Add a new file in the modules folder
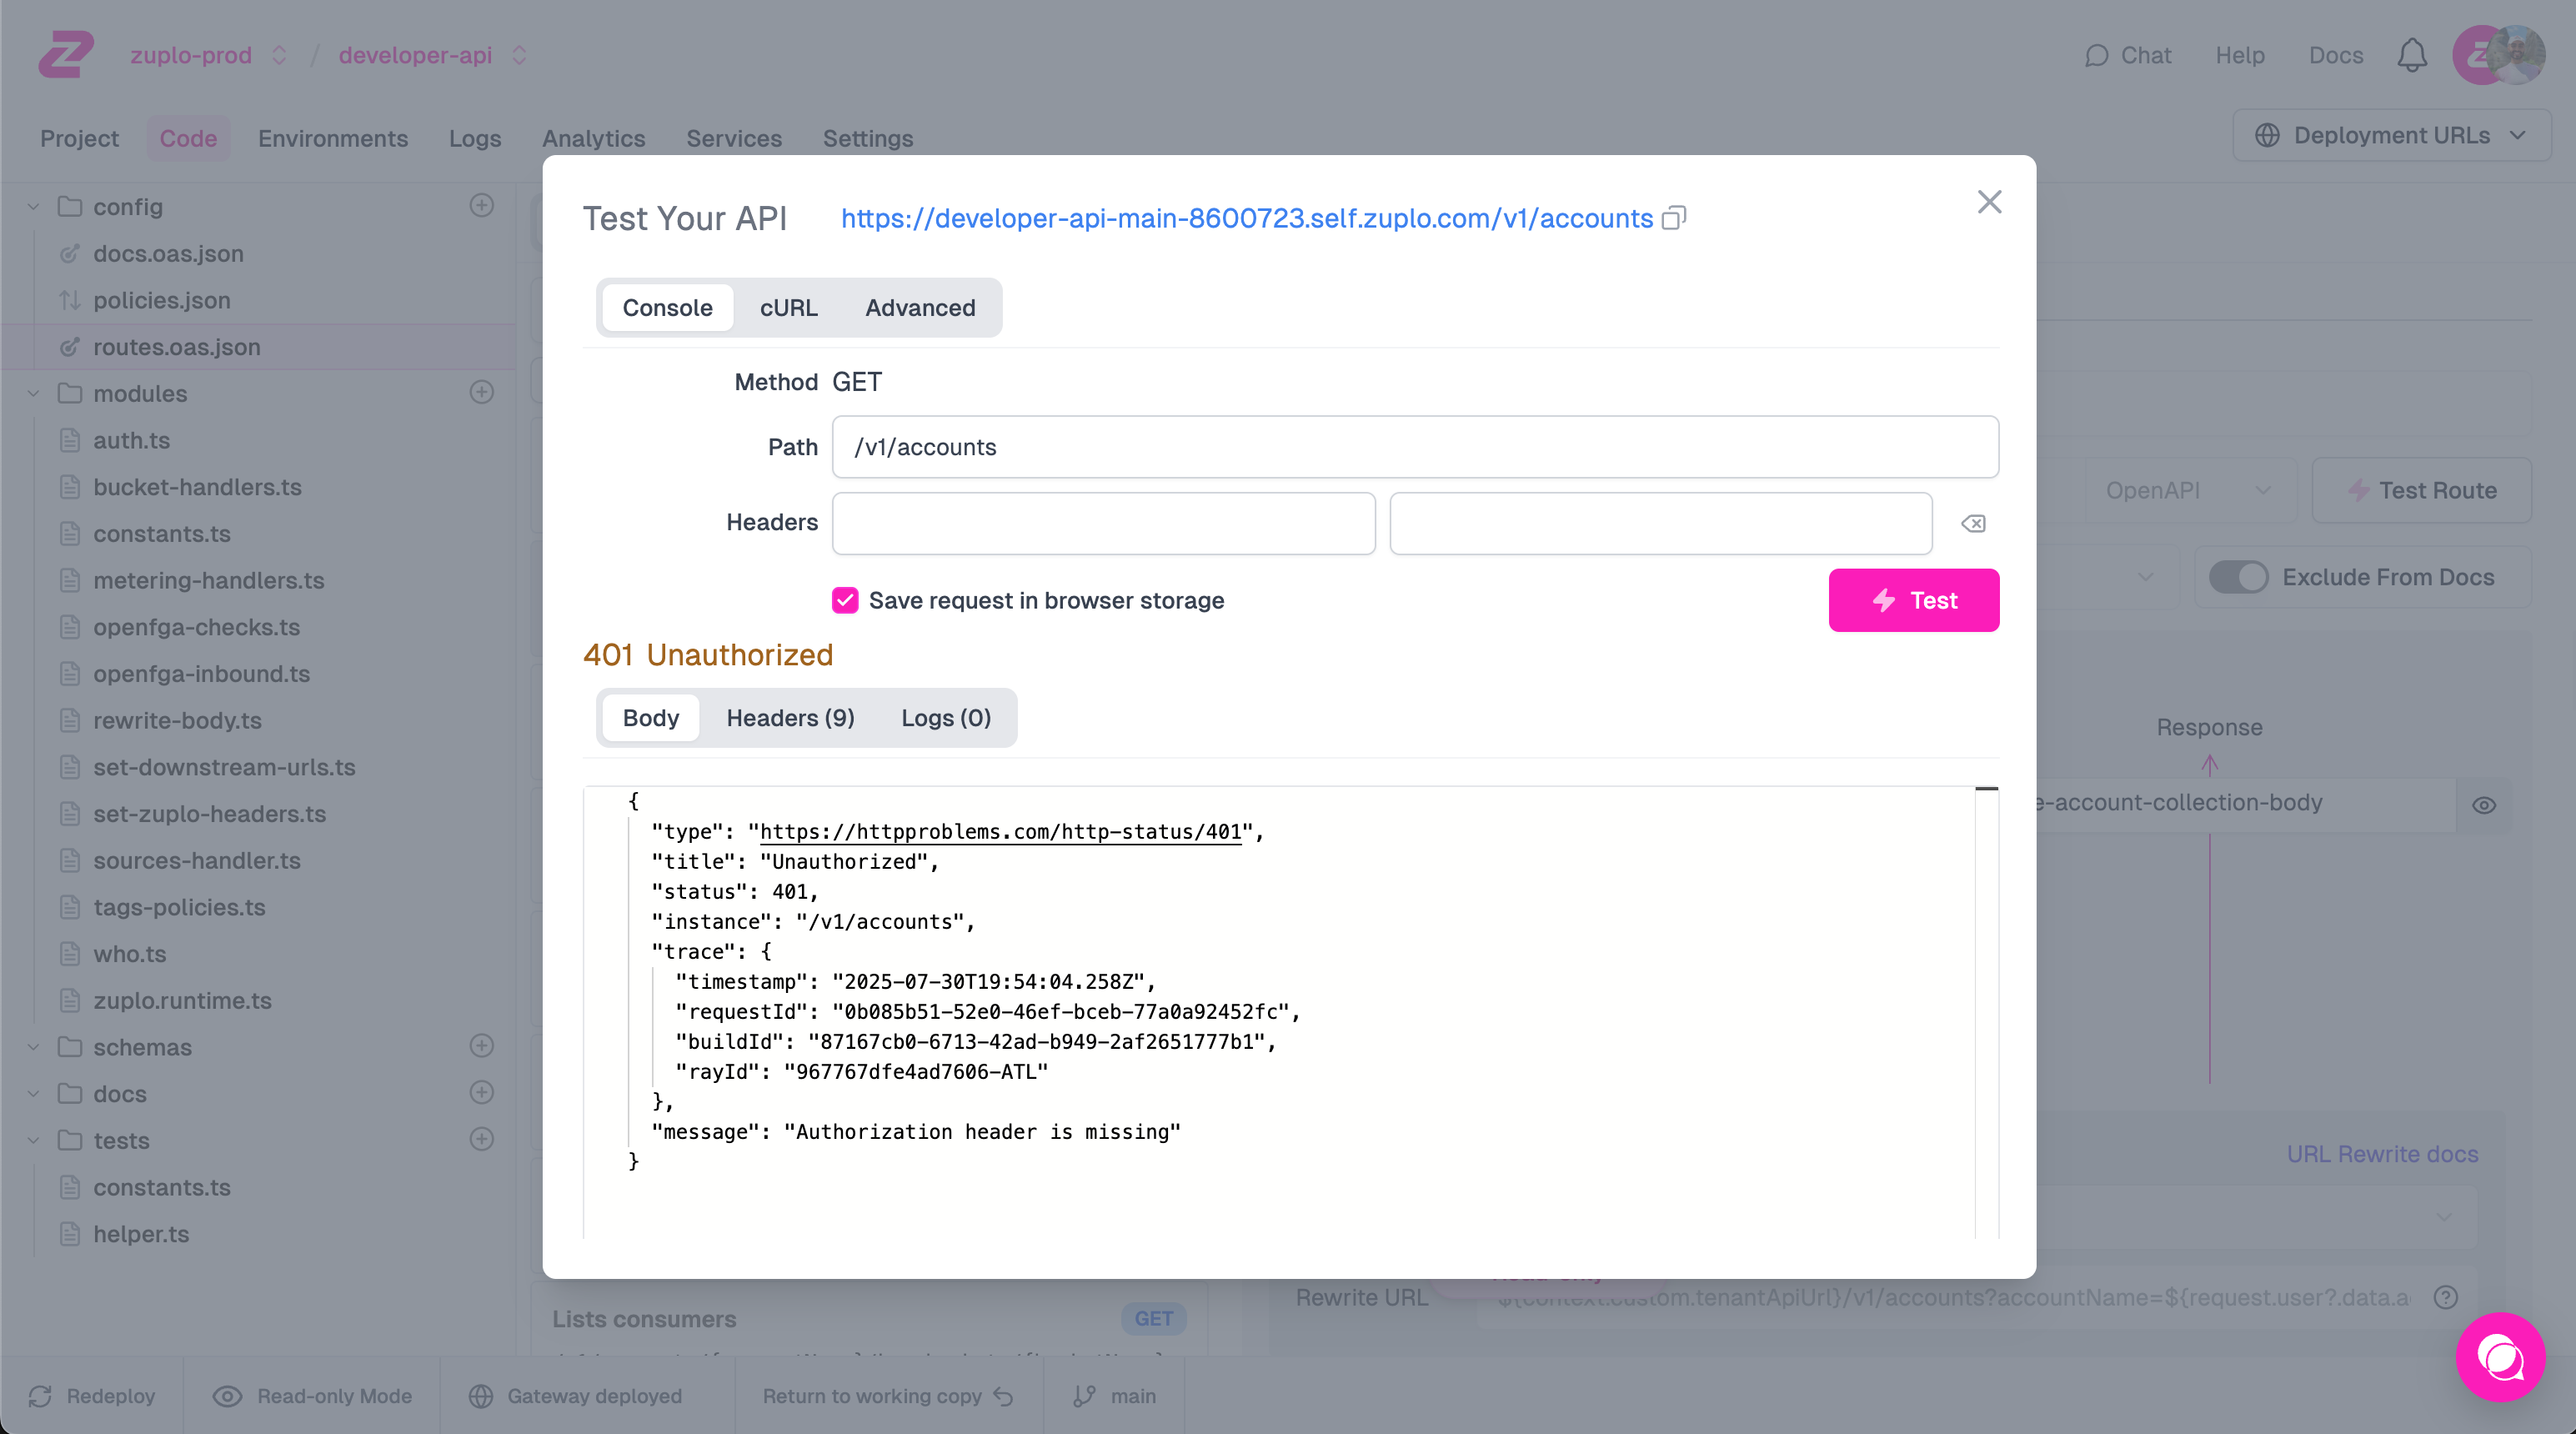Screen dimensions: 2576x1434 [x=481, y=392]
